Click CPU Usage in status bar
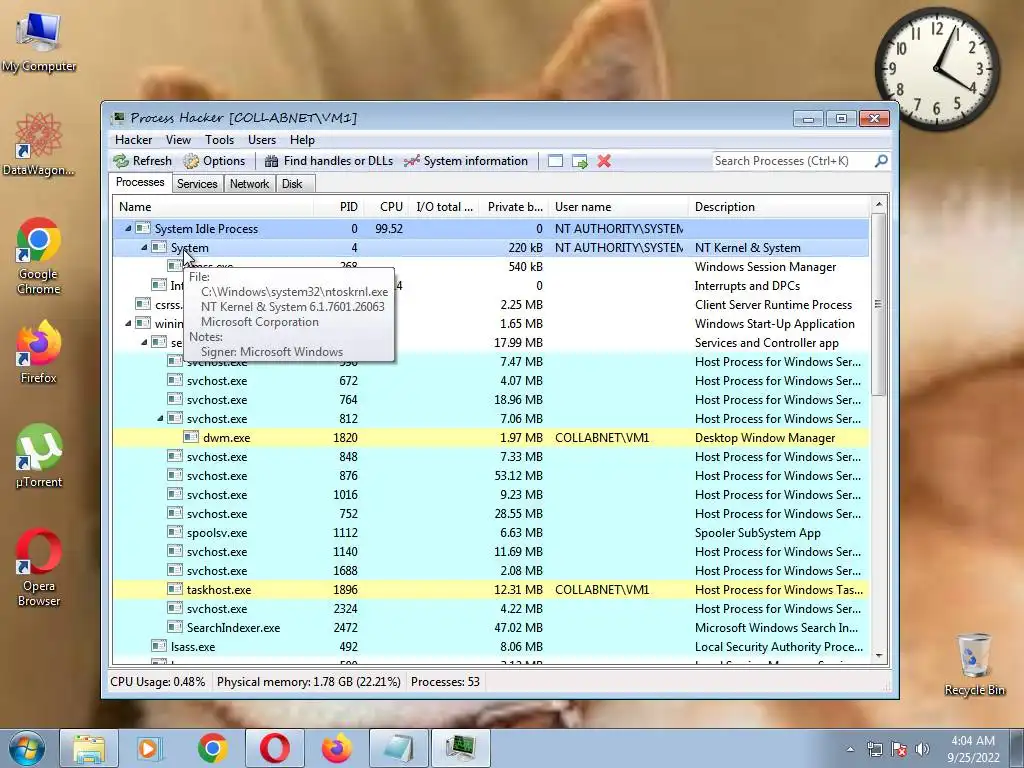 pyautogui.click(x=157, y=682)
